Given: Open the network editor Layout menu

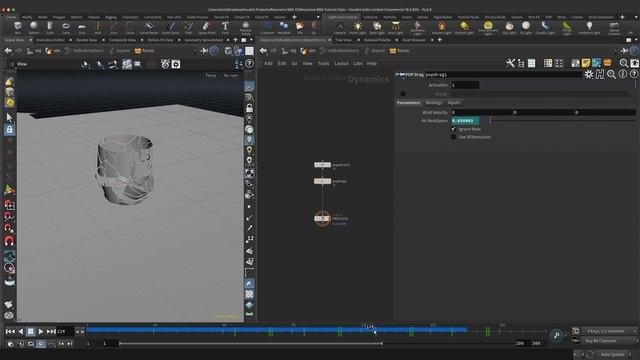Looking at the screenshot, I should pos(341,64).
